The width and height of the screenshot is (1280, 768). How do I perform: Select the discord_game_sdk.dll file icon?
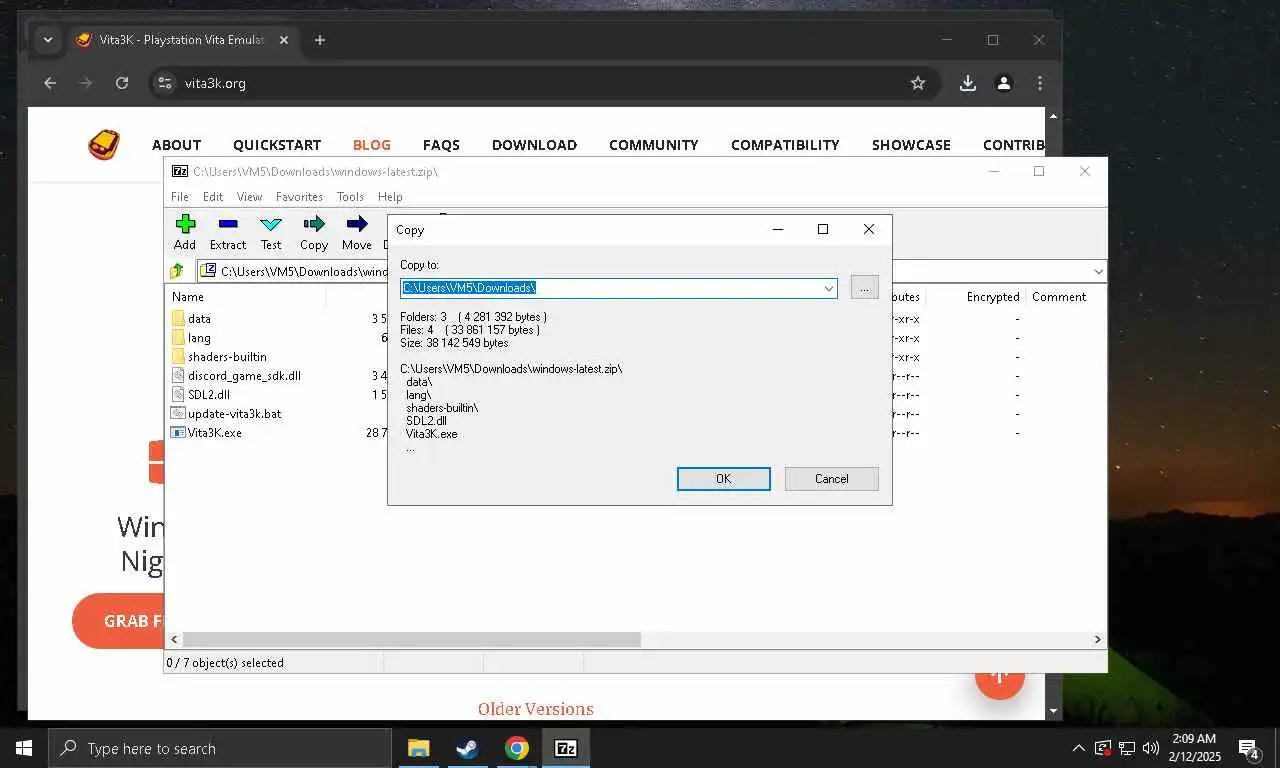click(178, 375)
